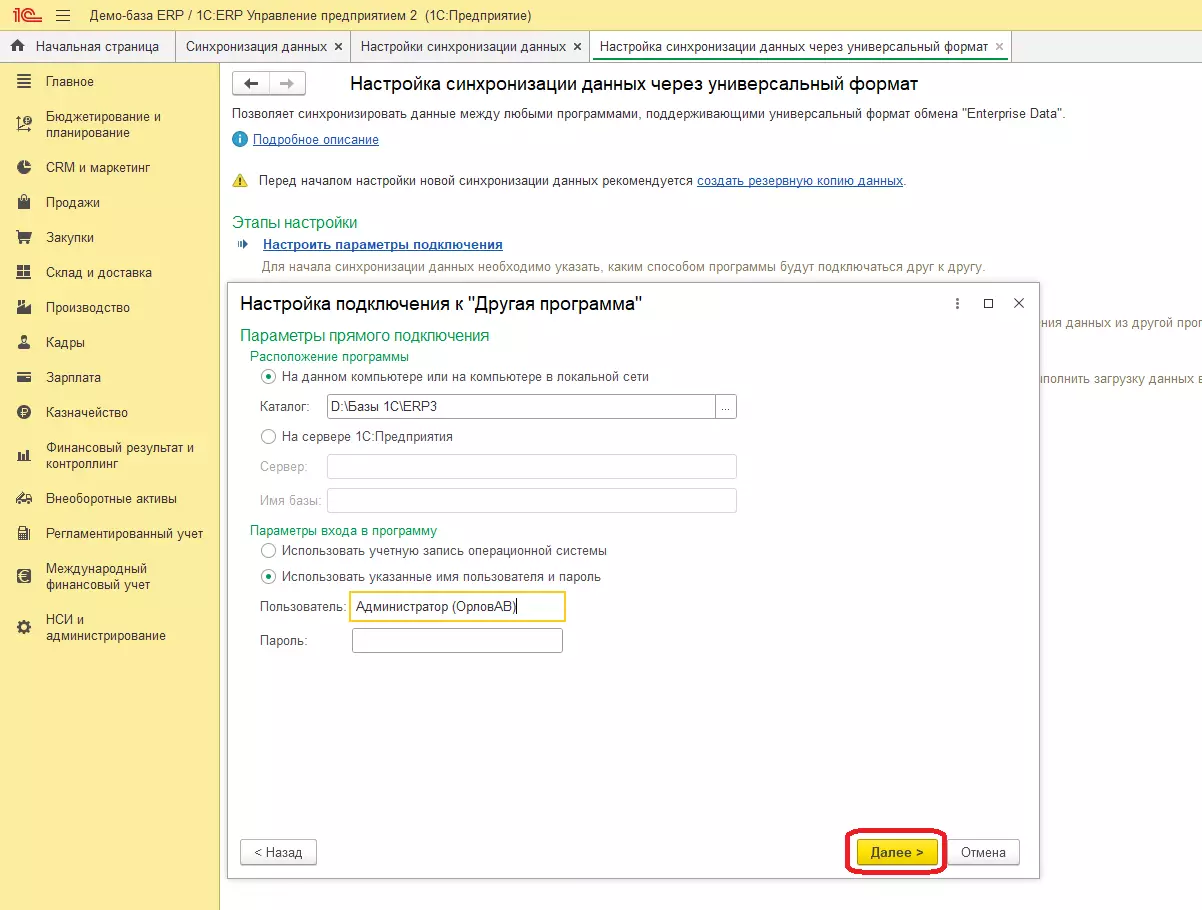Click the home icon on Начальная страница tab

click(17, 46)
